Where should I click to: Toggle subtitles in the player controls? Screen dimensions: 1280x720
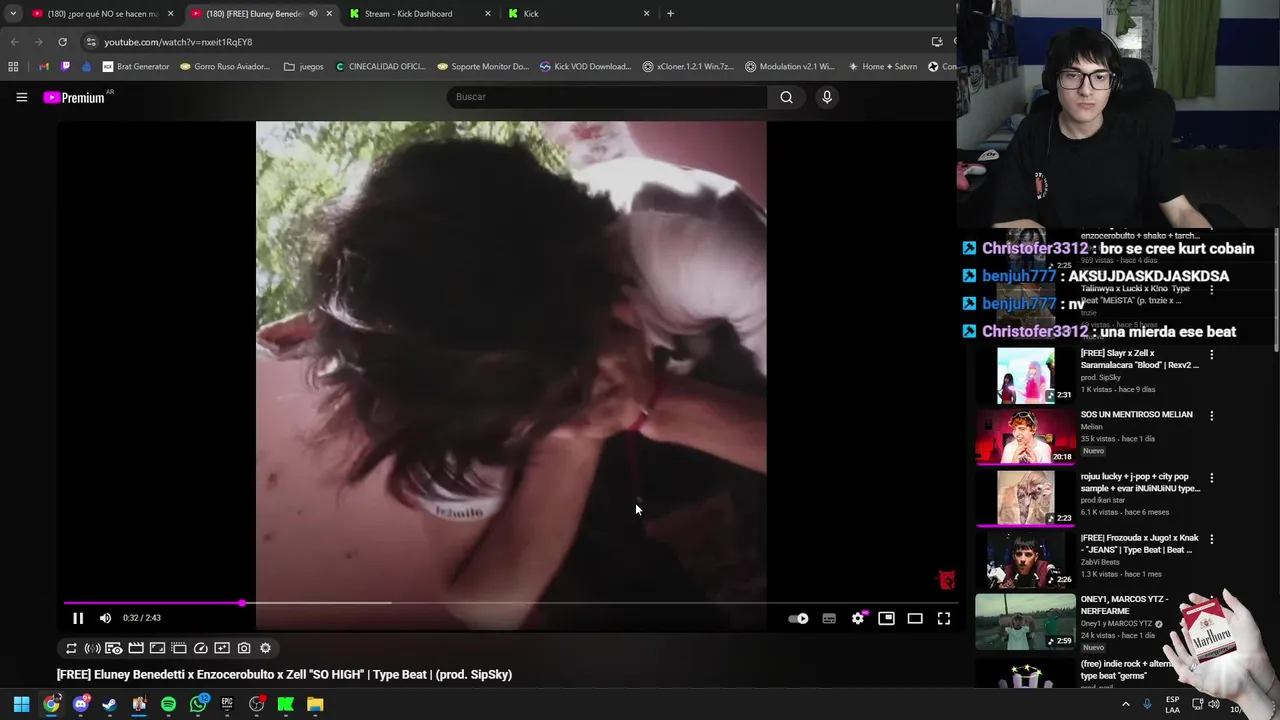point(829,618)
